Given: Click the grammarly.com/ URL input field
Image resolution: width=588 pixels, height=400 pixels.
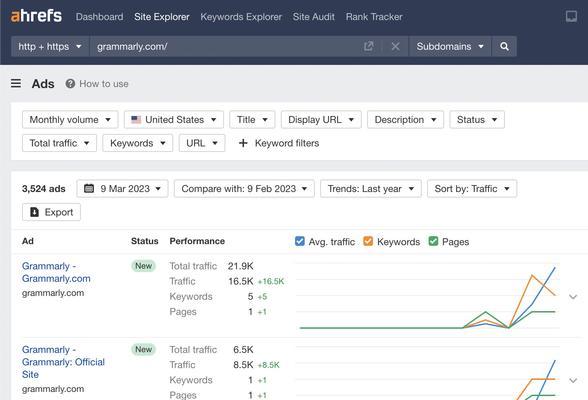Looking at the screenshot, I should point(224,46).
